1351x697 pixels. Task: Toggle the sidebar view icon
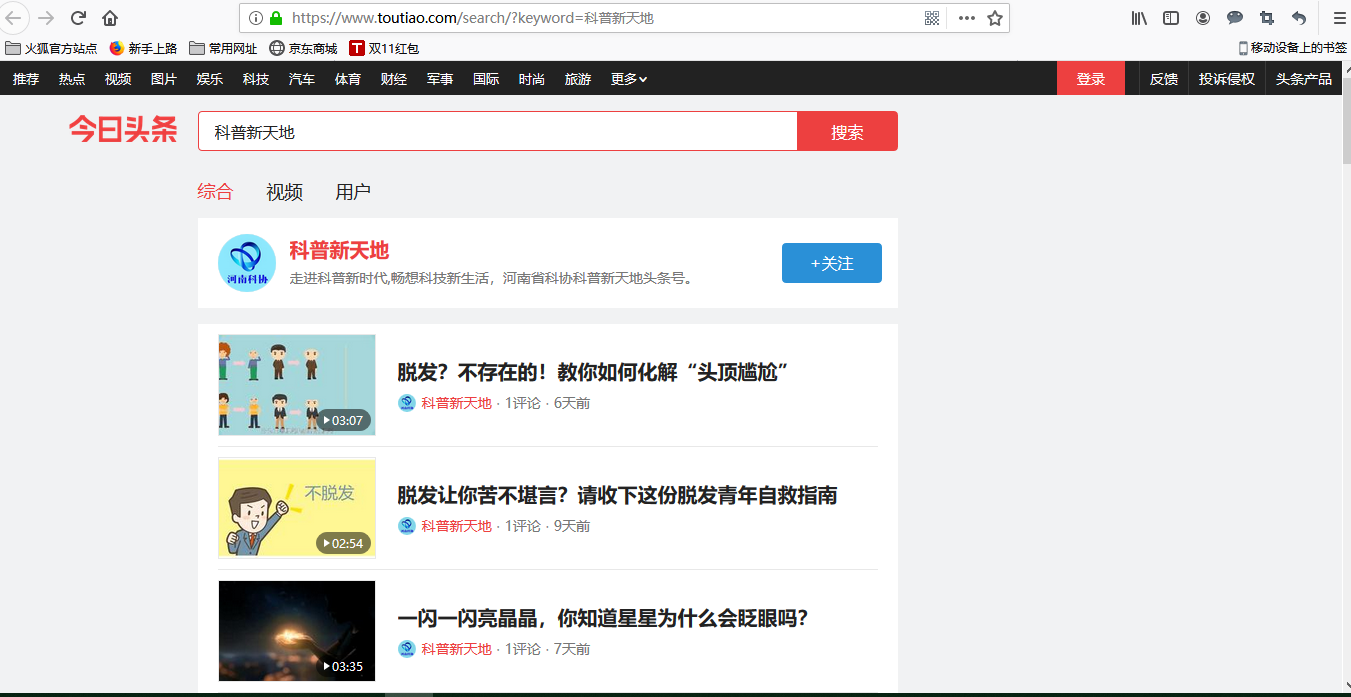[x=1171, y=18]
